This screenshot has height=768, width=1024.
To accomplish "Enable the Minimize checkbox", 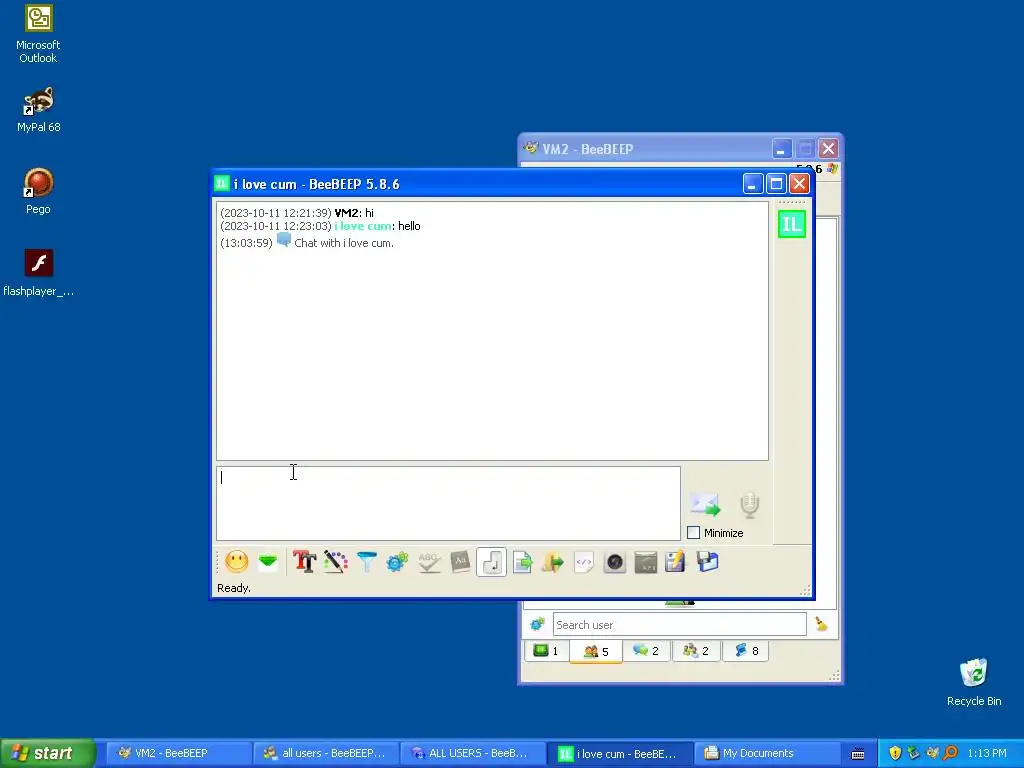I will click(x=694, y=533).
